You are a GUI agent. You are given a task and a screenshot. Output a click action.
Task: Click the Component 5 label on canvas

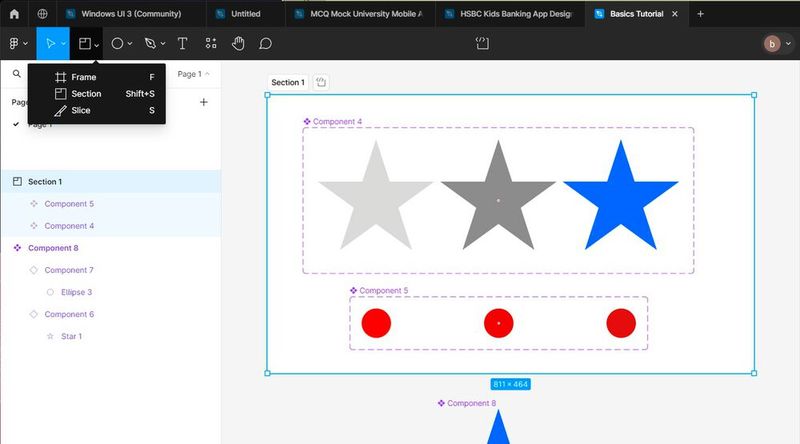point(384,290)
